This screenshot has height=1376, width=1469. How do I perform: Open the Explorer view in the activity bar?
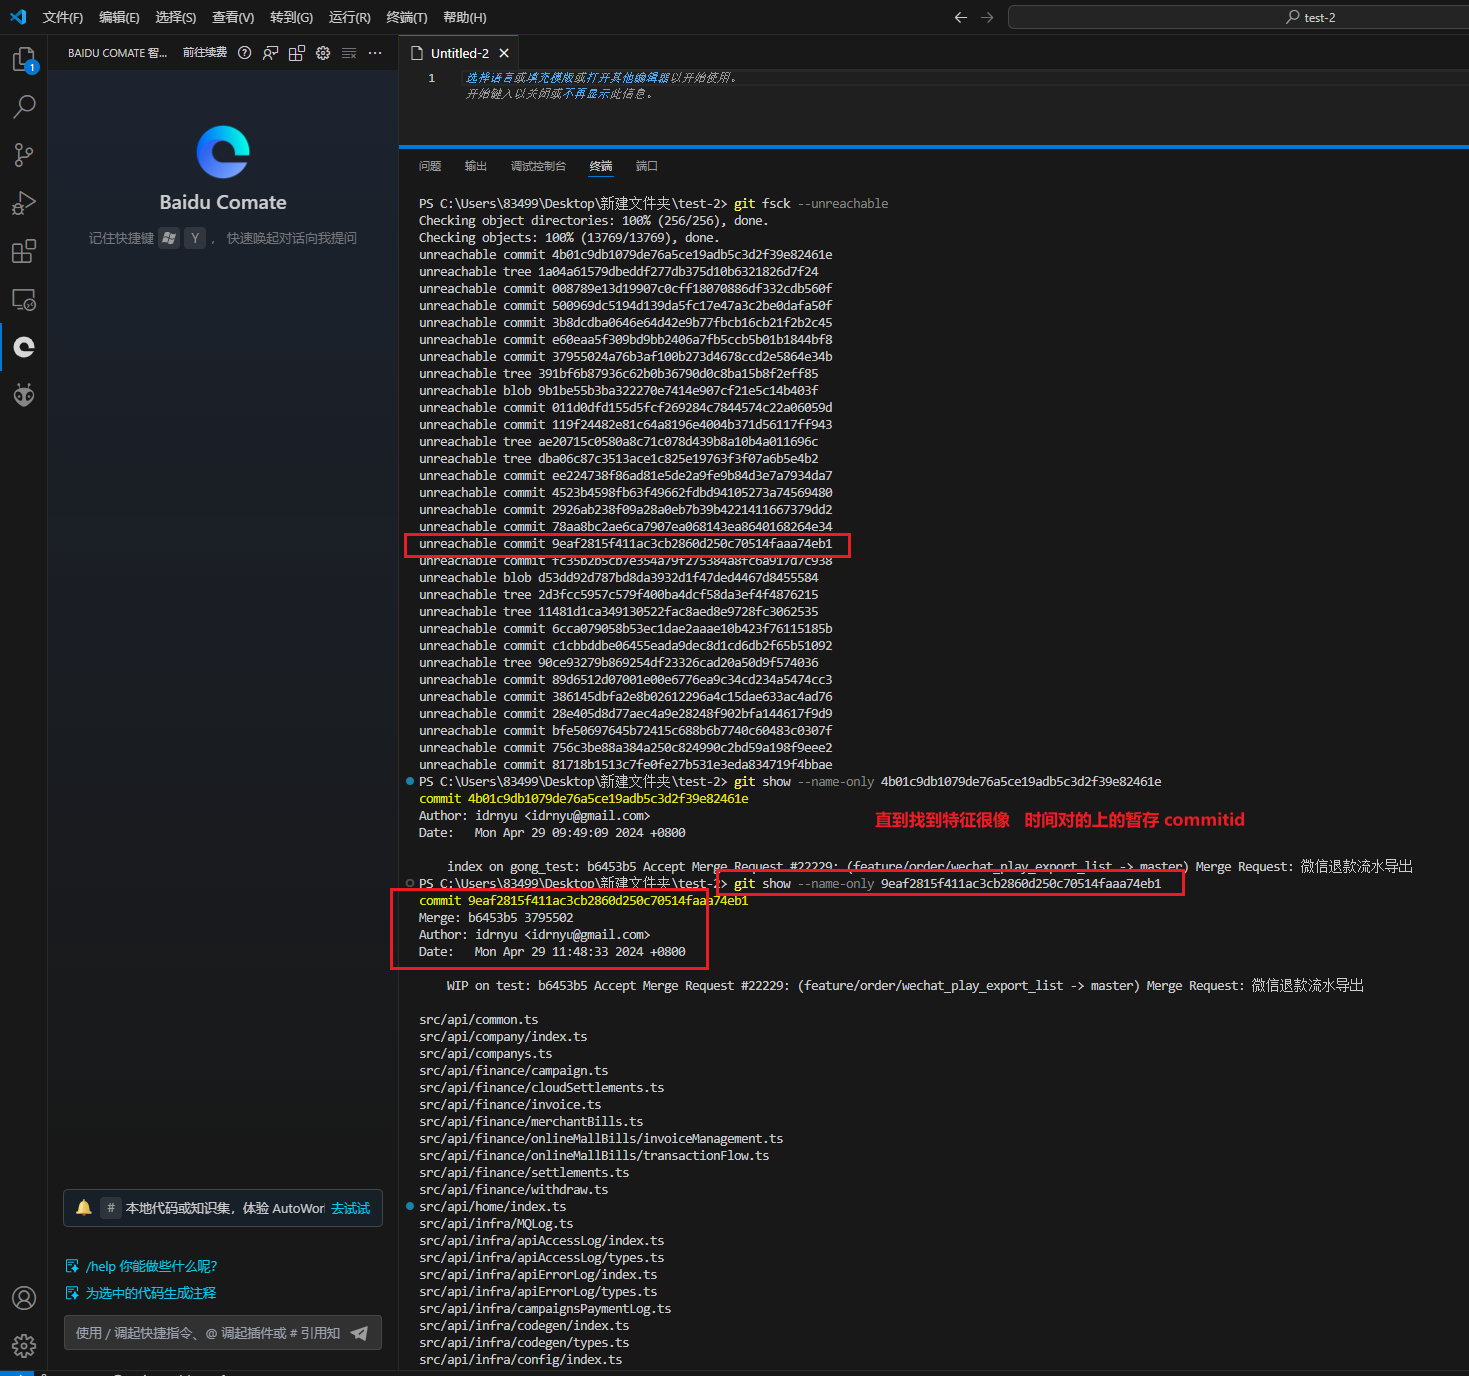24,60
